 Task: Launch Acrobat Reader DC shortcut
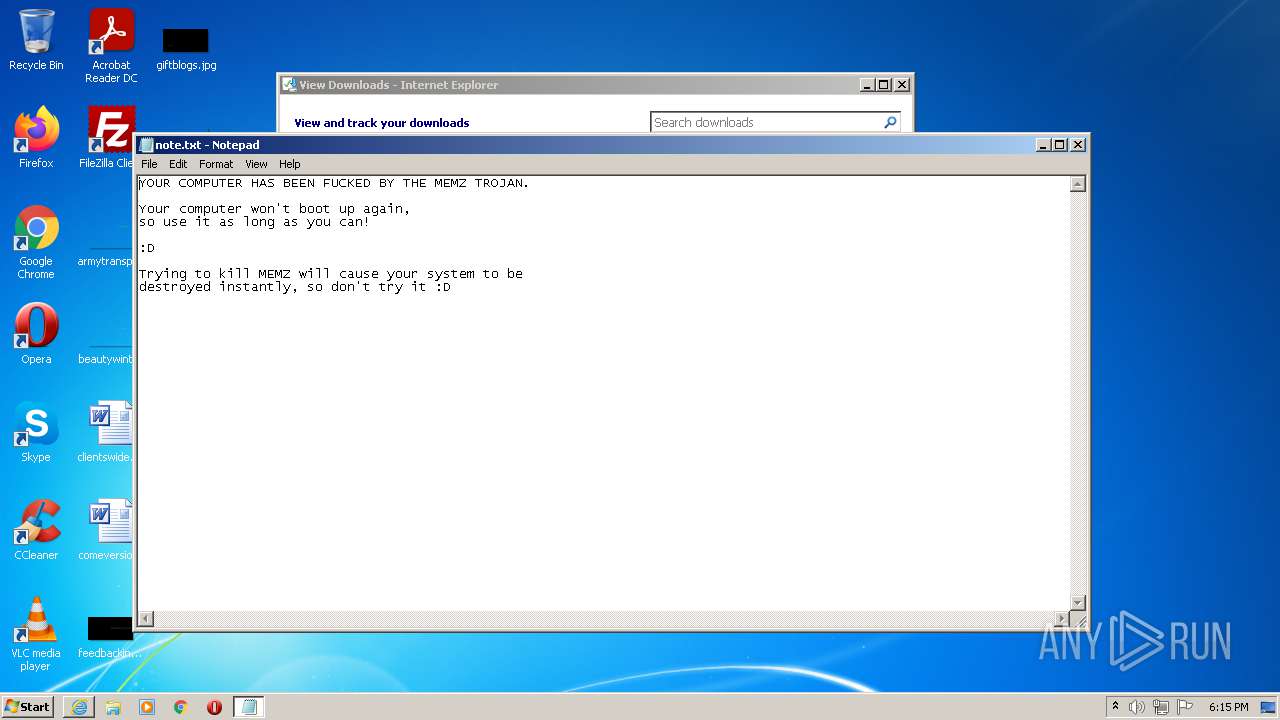pyautogui.click(x=111, y=46)
